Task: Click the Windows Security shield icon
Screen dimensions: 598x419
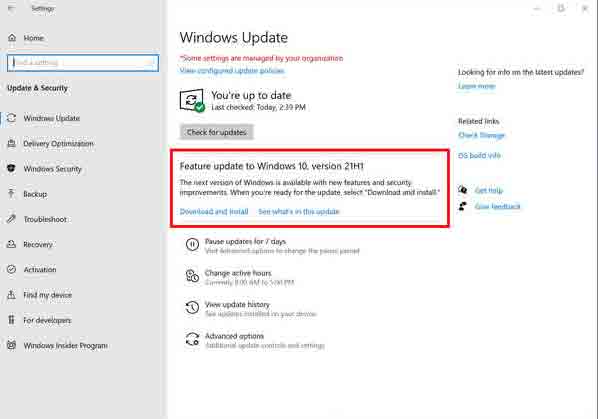Action: tap(11, 168)
